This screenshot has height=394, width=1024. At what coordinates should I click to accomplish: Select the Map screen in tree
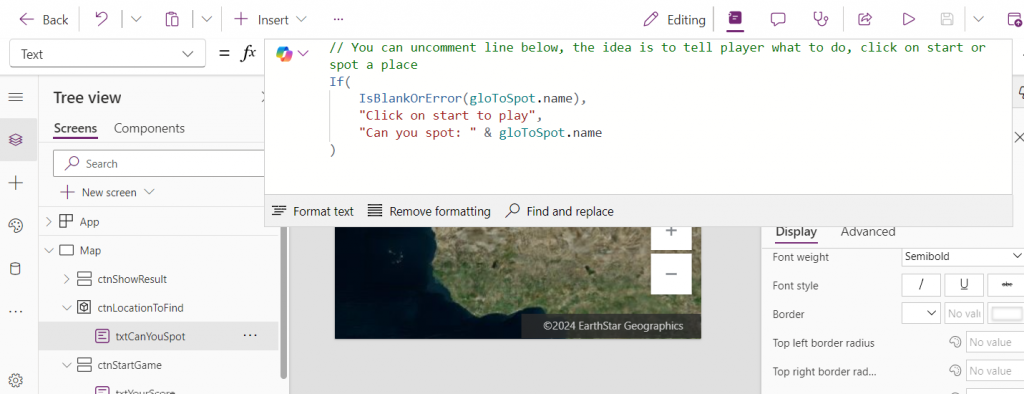click(90, 250)
